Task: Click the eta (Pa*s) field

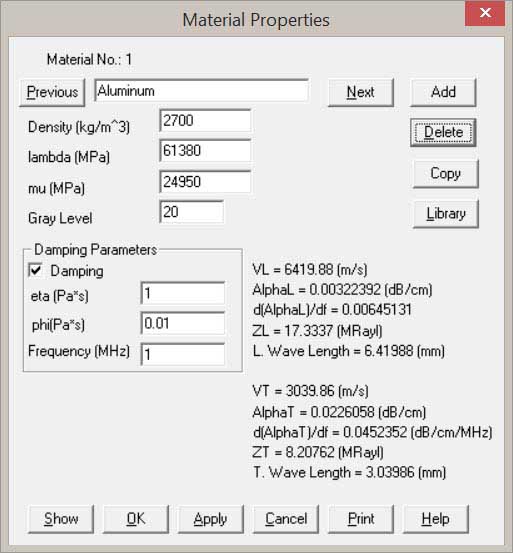Action: click(x=183, y=293)
